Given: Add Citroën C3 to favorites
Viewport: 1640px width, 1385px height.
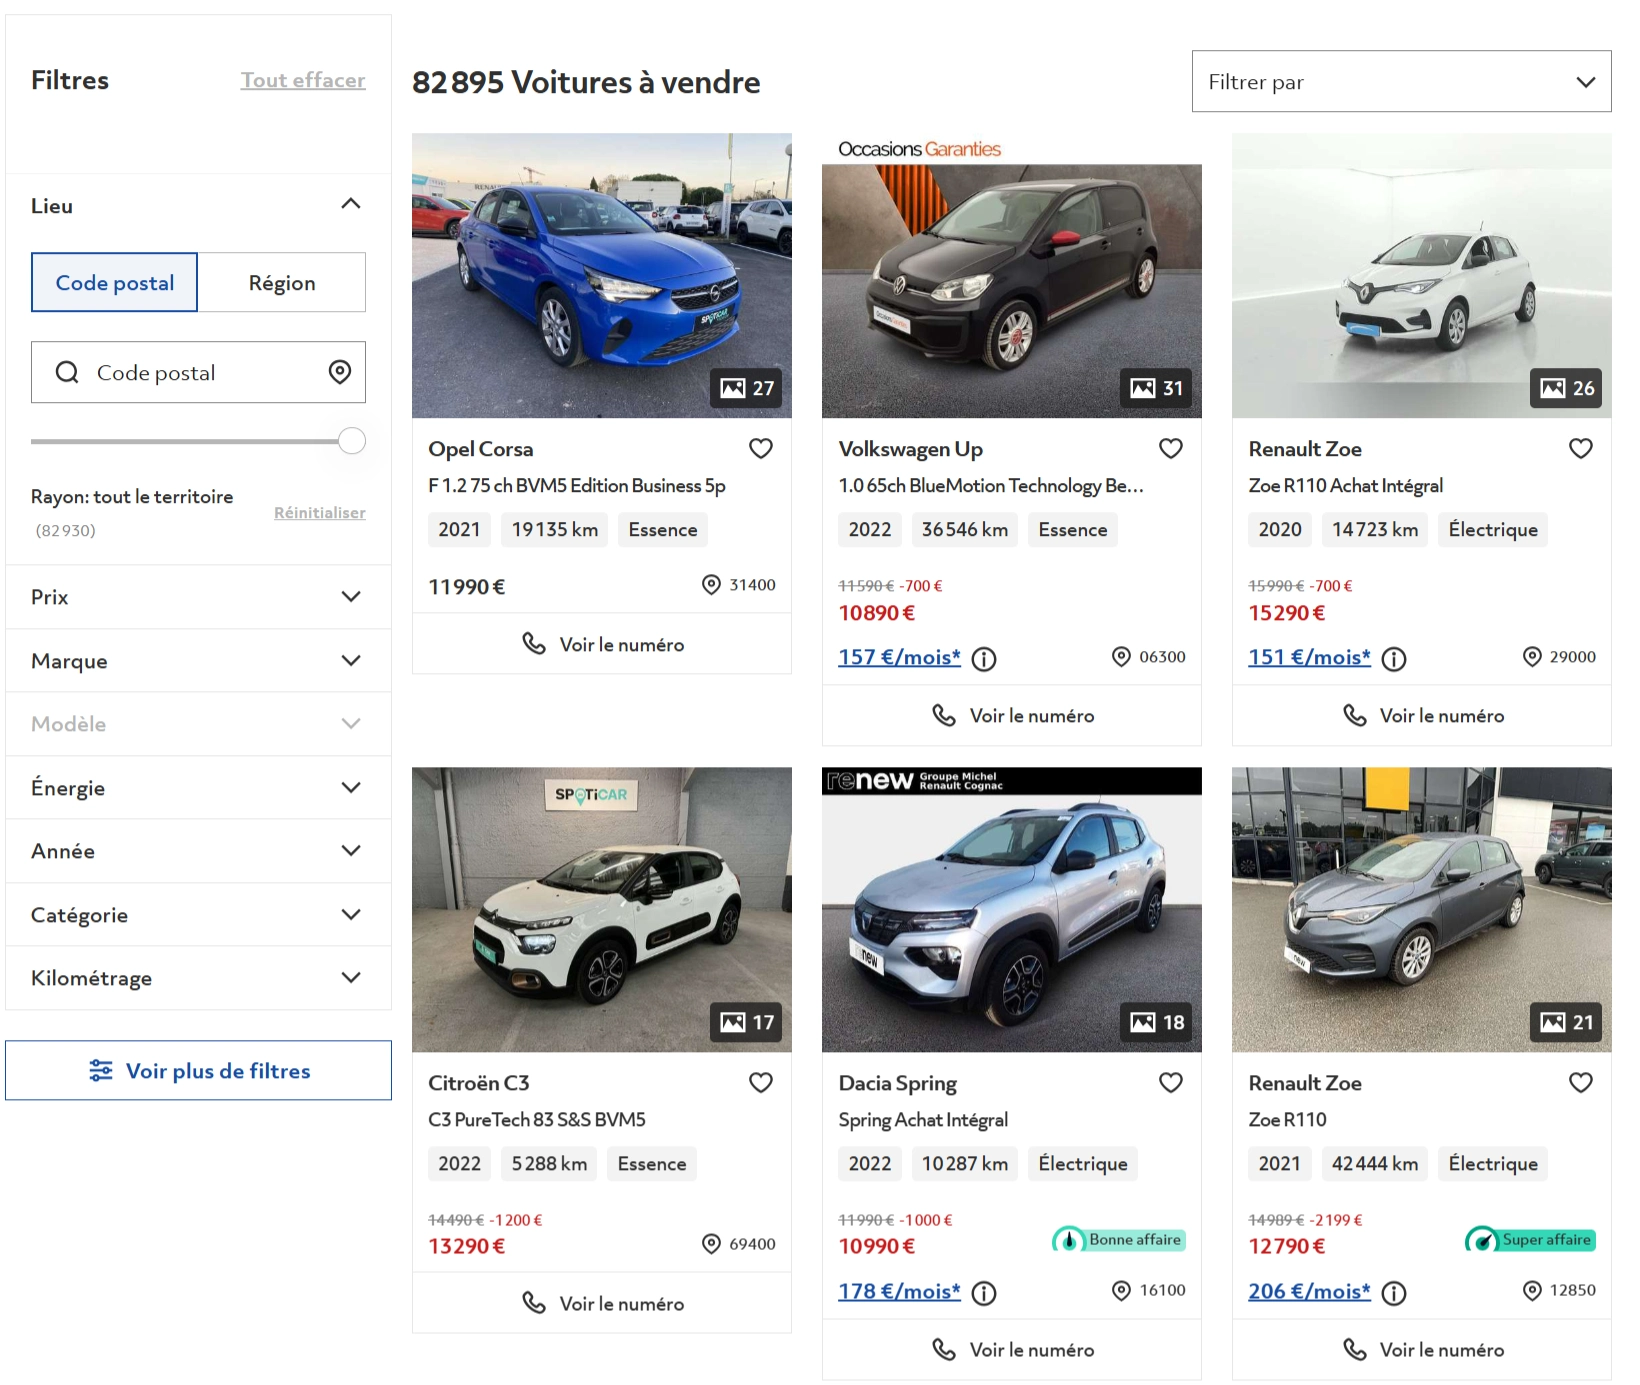Looking at the screenshot, I should pyautogui.click(x=761, y=1083).
